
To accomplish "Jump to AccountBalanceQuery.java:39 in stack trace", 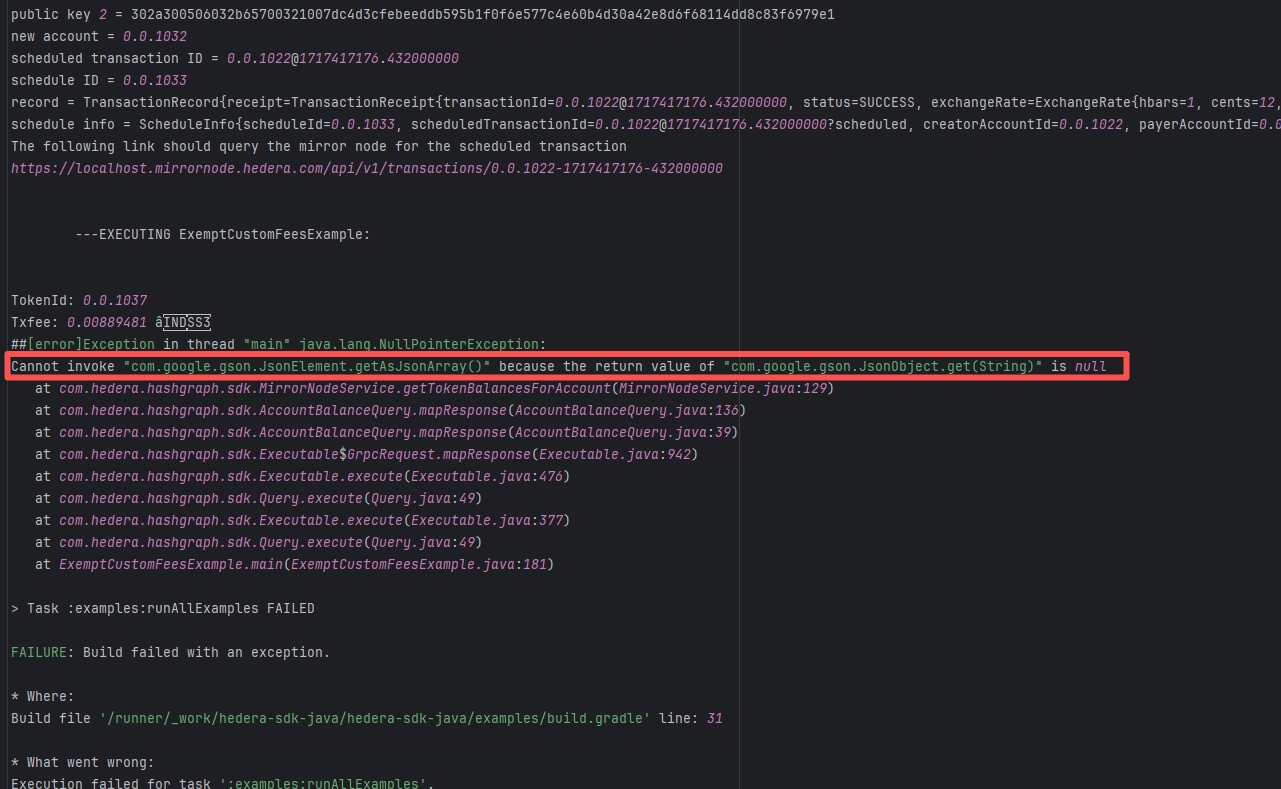I will click(624, 432).
